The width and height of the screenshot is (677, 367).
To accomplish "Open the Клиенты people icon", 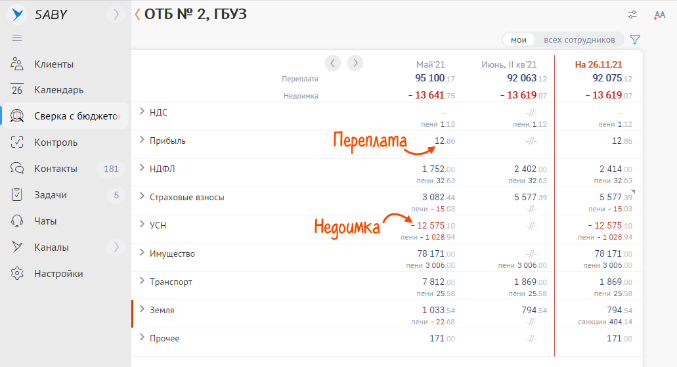I will (17, 64).
